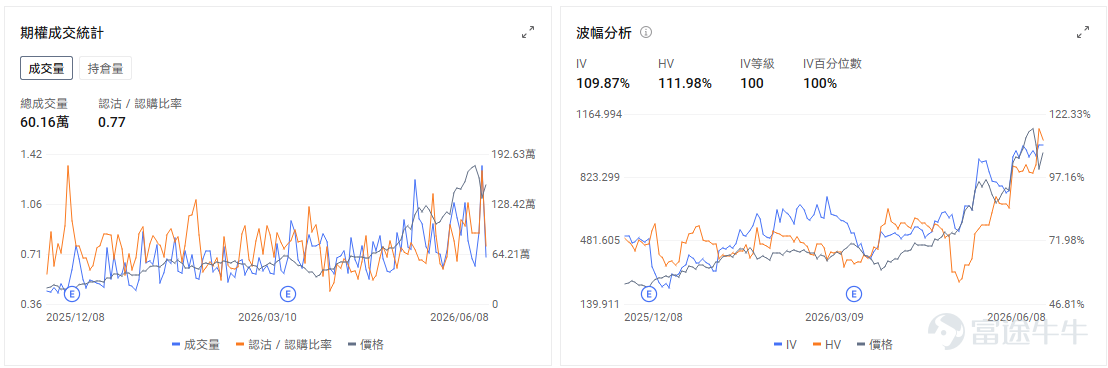Screen dimensions: 1108x368
Task: Click the 總成交量 label
Action: pyautogui.click(x=44, y=103)
